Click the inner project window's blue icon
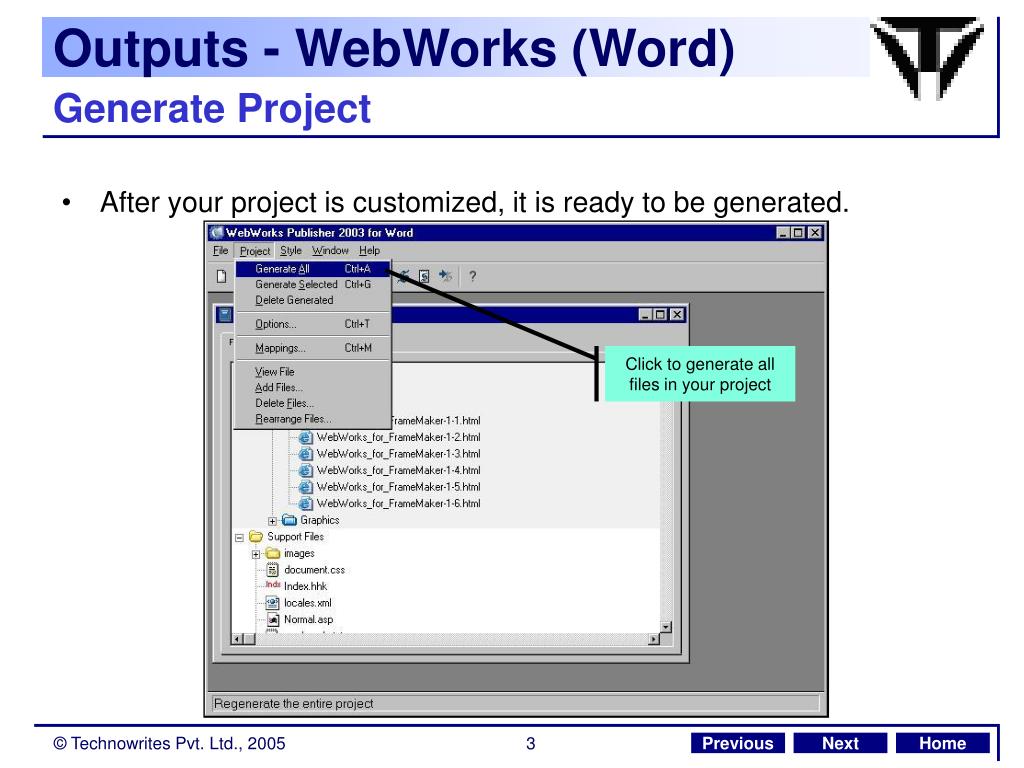Image resolution: width=1024 pixels, height=768 pixels. point(225,315)
